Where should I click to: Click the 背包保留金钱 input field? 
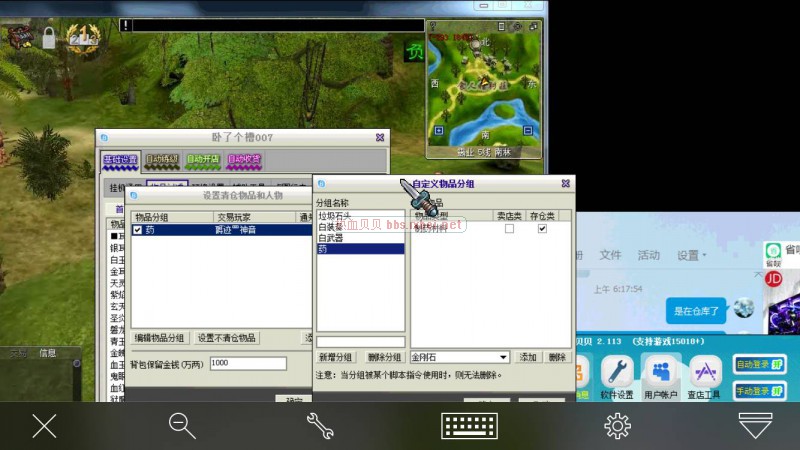(247, 363)
